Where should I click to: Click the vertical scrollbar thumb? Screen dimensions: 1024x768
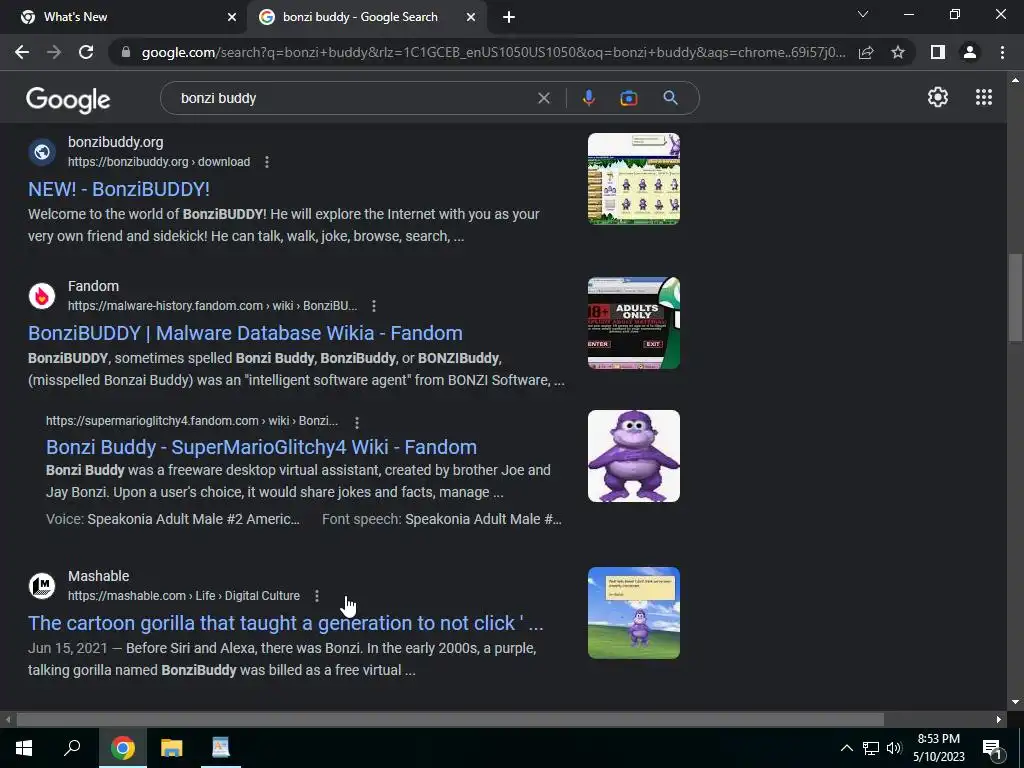(1015, 297)
